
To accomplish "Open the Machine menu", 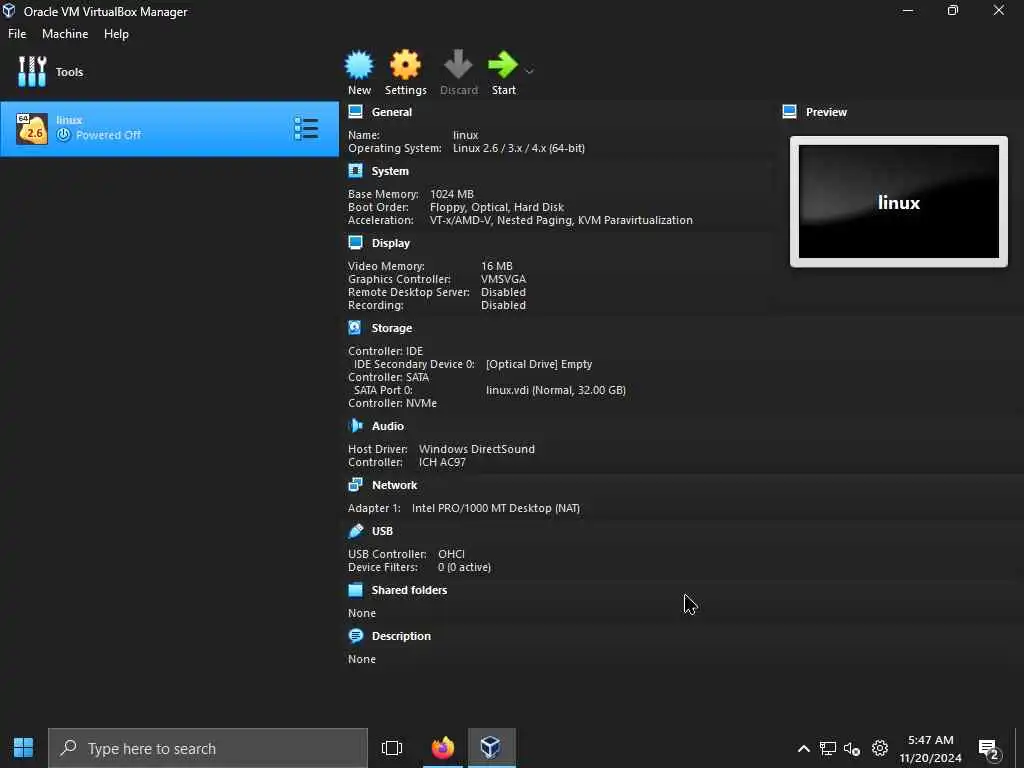I will click(x=65, y=33).
